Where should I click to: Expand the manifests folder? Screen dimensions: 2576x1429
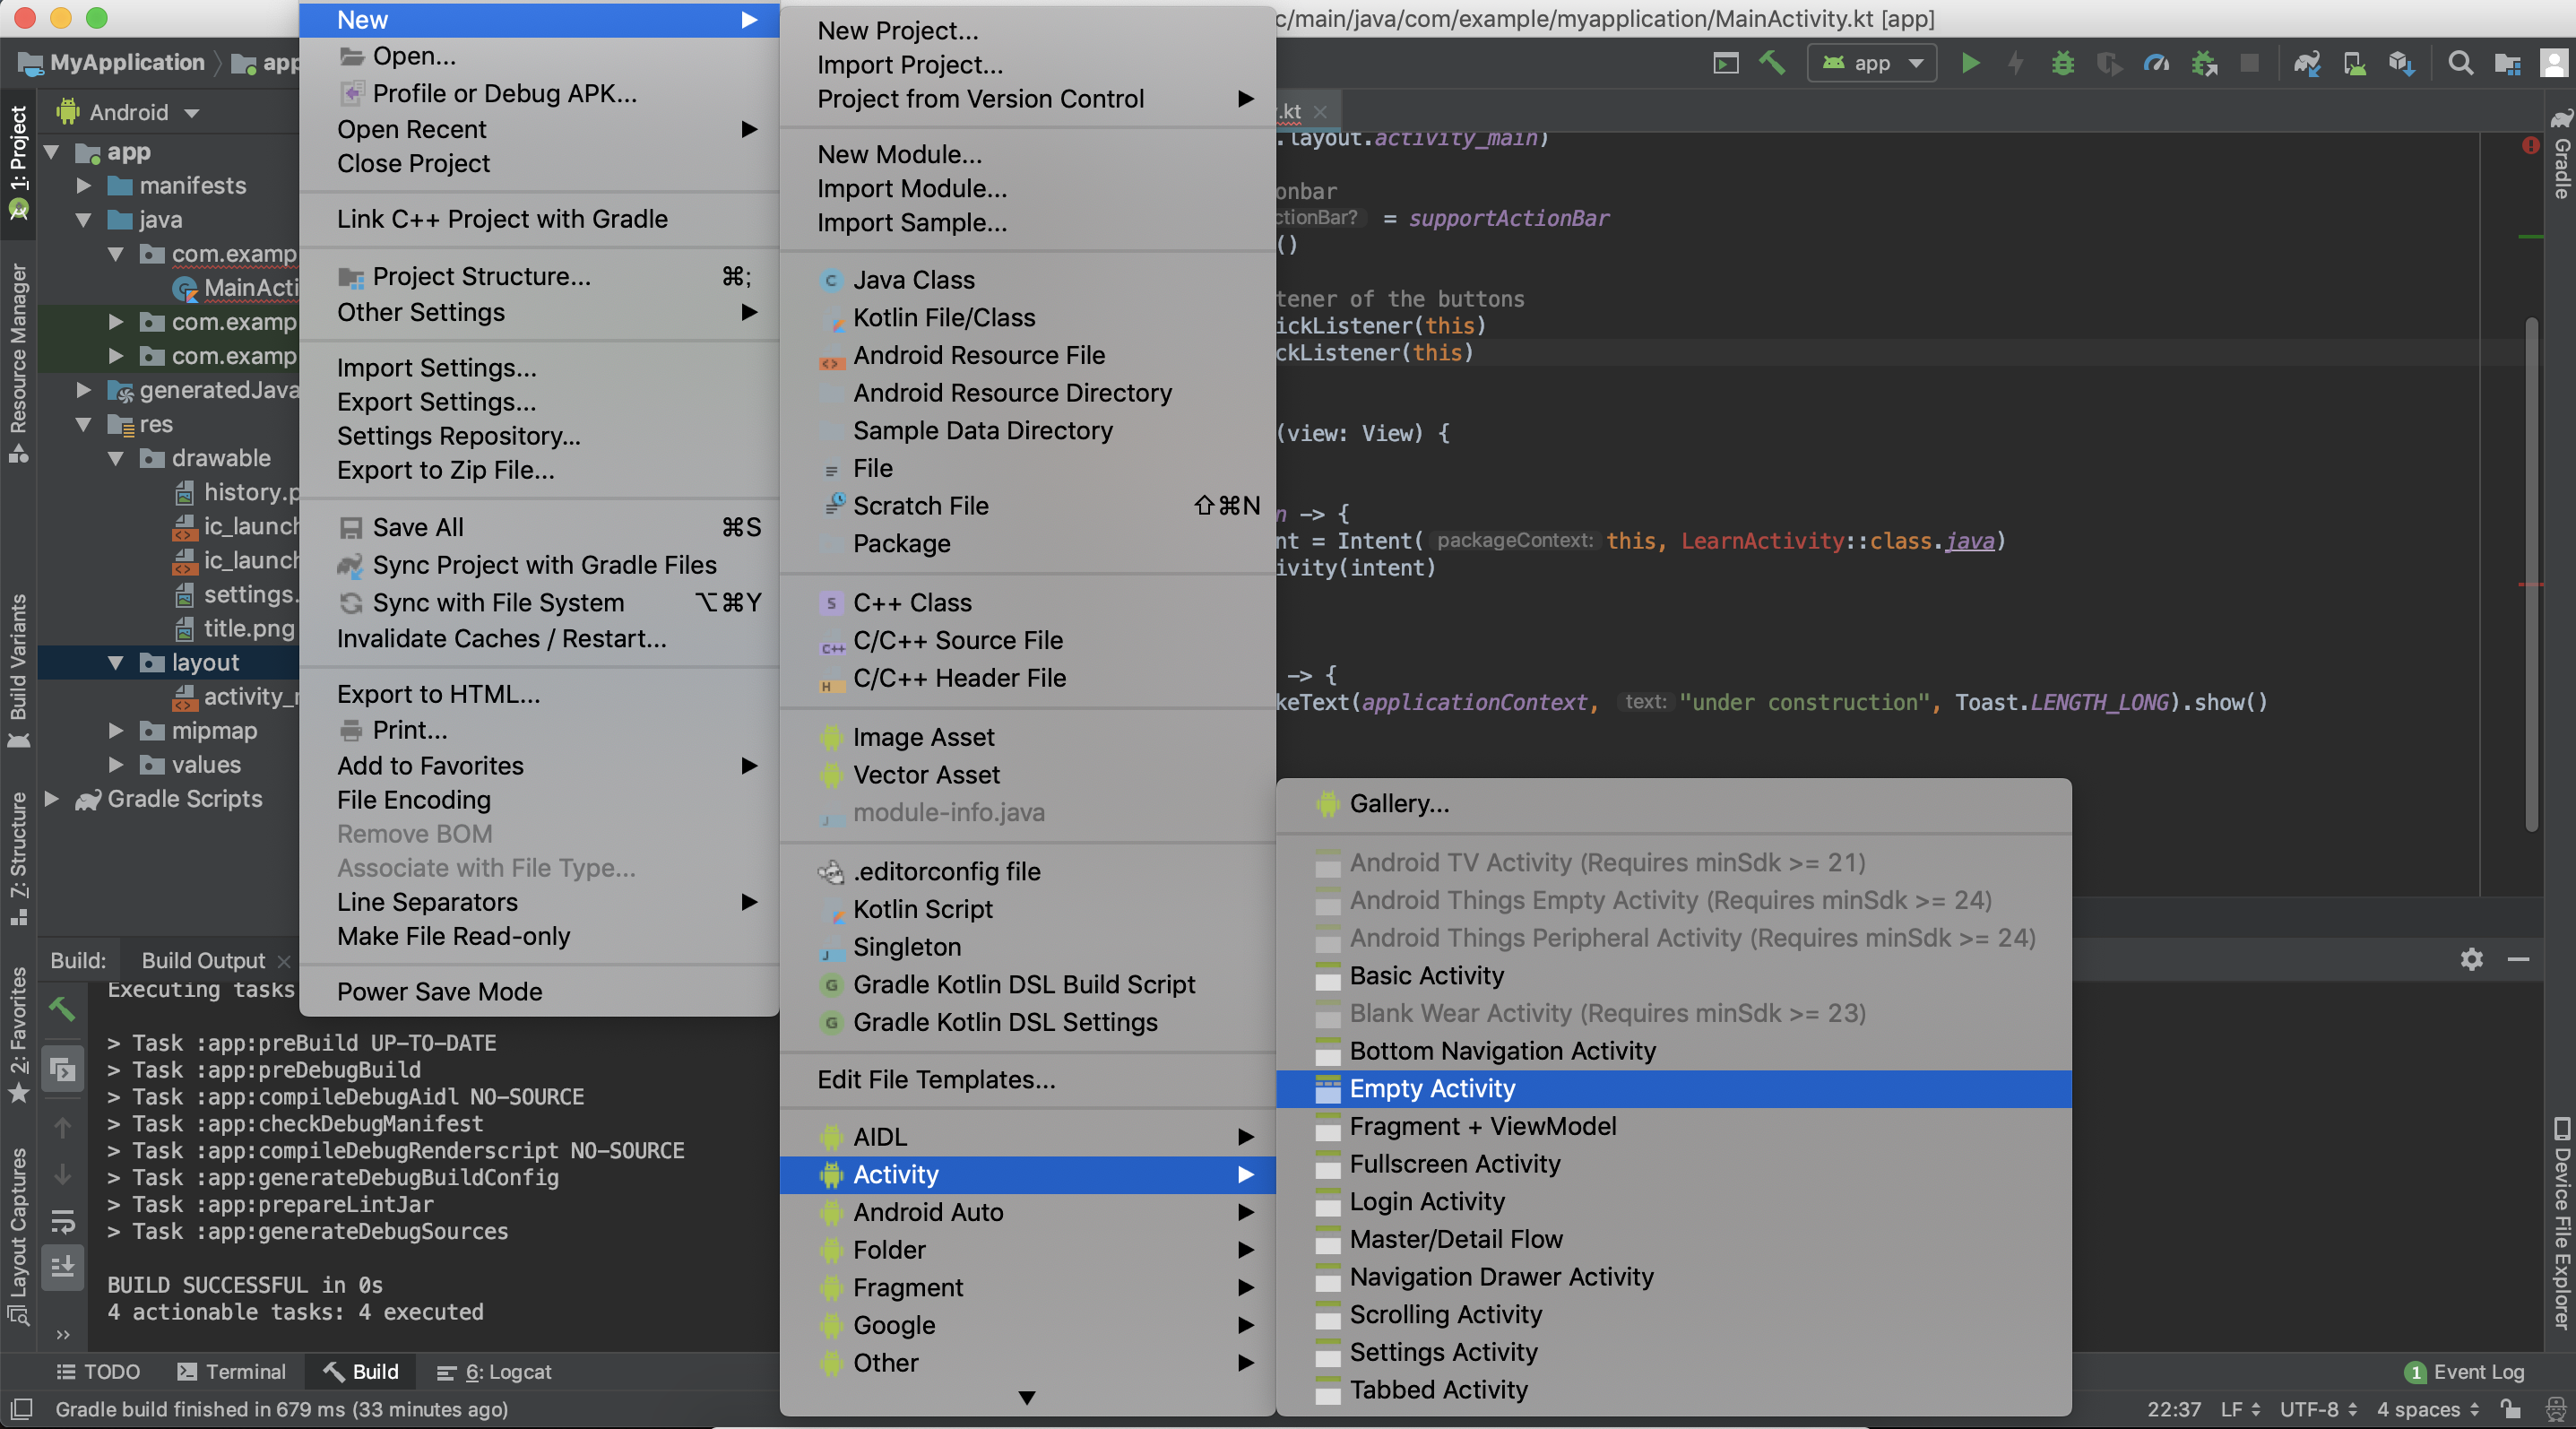(84, 186)
